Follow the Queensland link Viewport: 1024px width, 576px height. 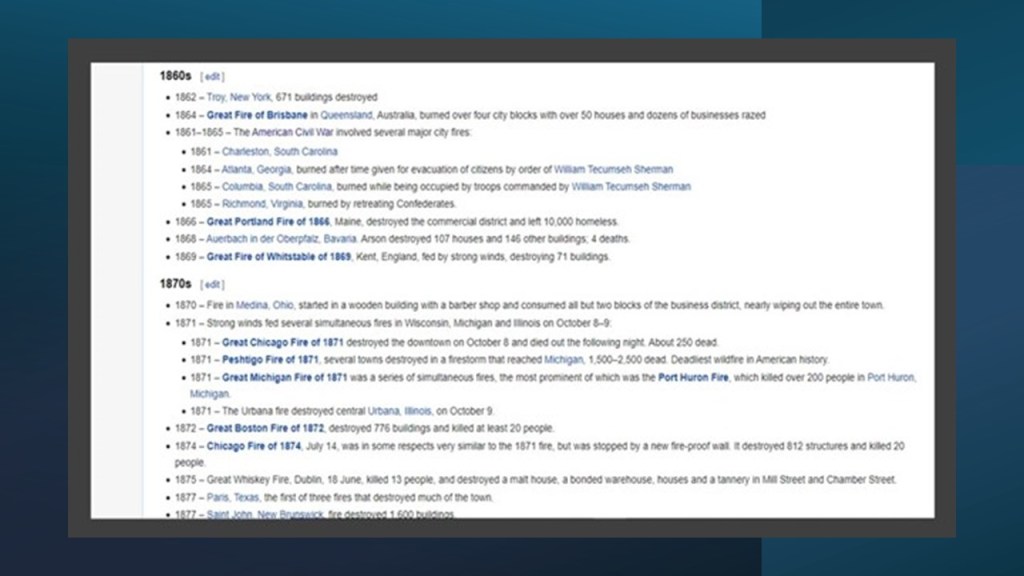(x=347, y=115)
